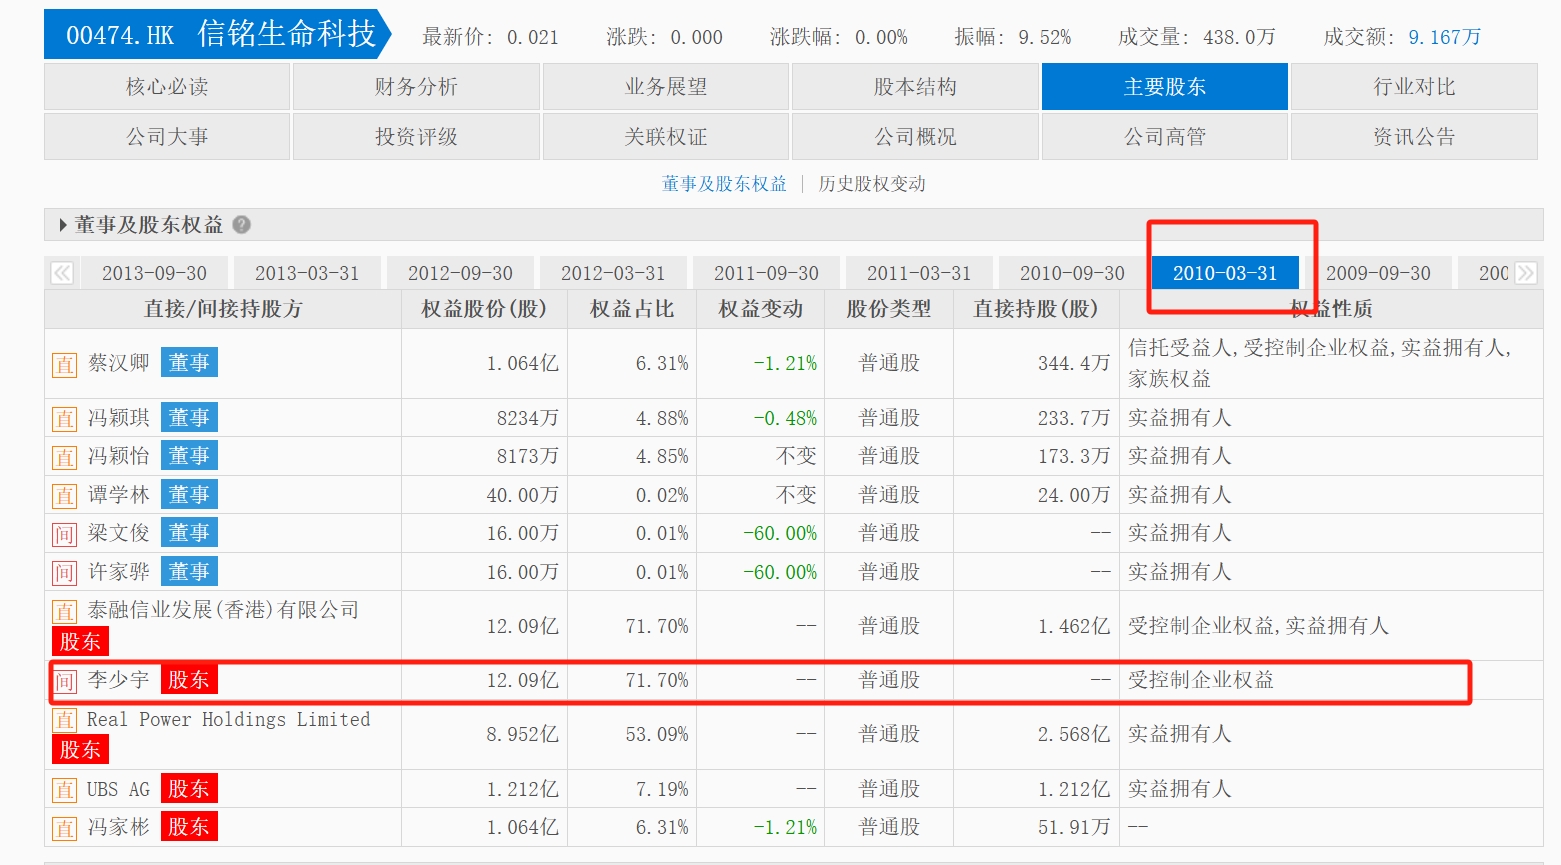Click the 直 icon next to 蔡汉卿
The image size is (1561, 865).
pyautogui.click(x=65, y=364)
